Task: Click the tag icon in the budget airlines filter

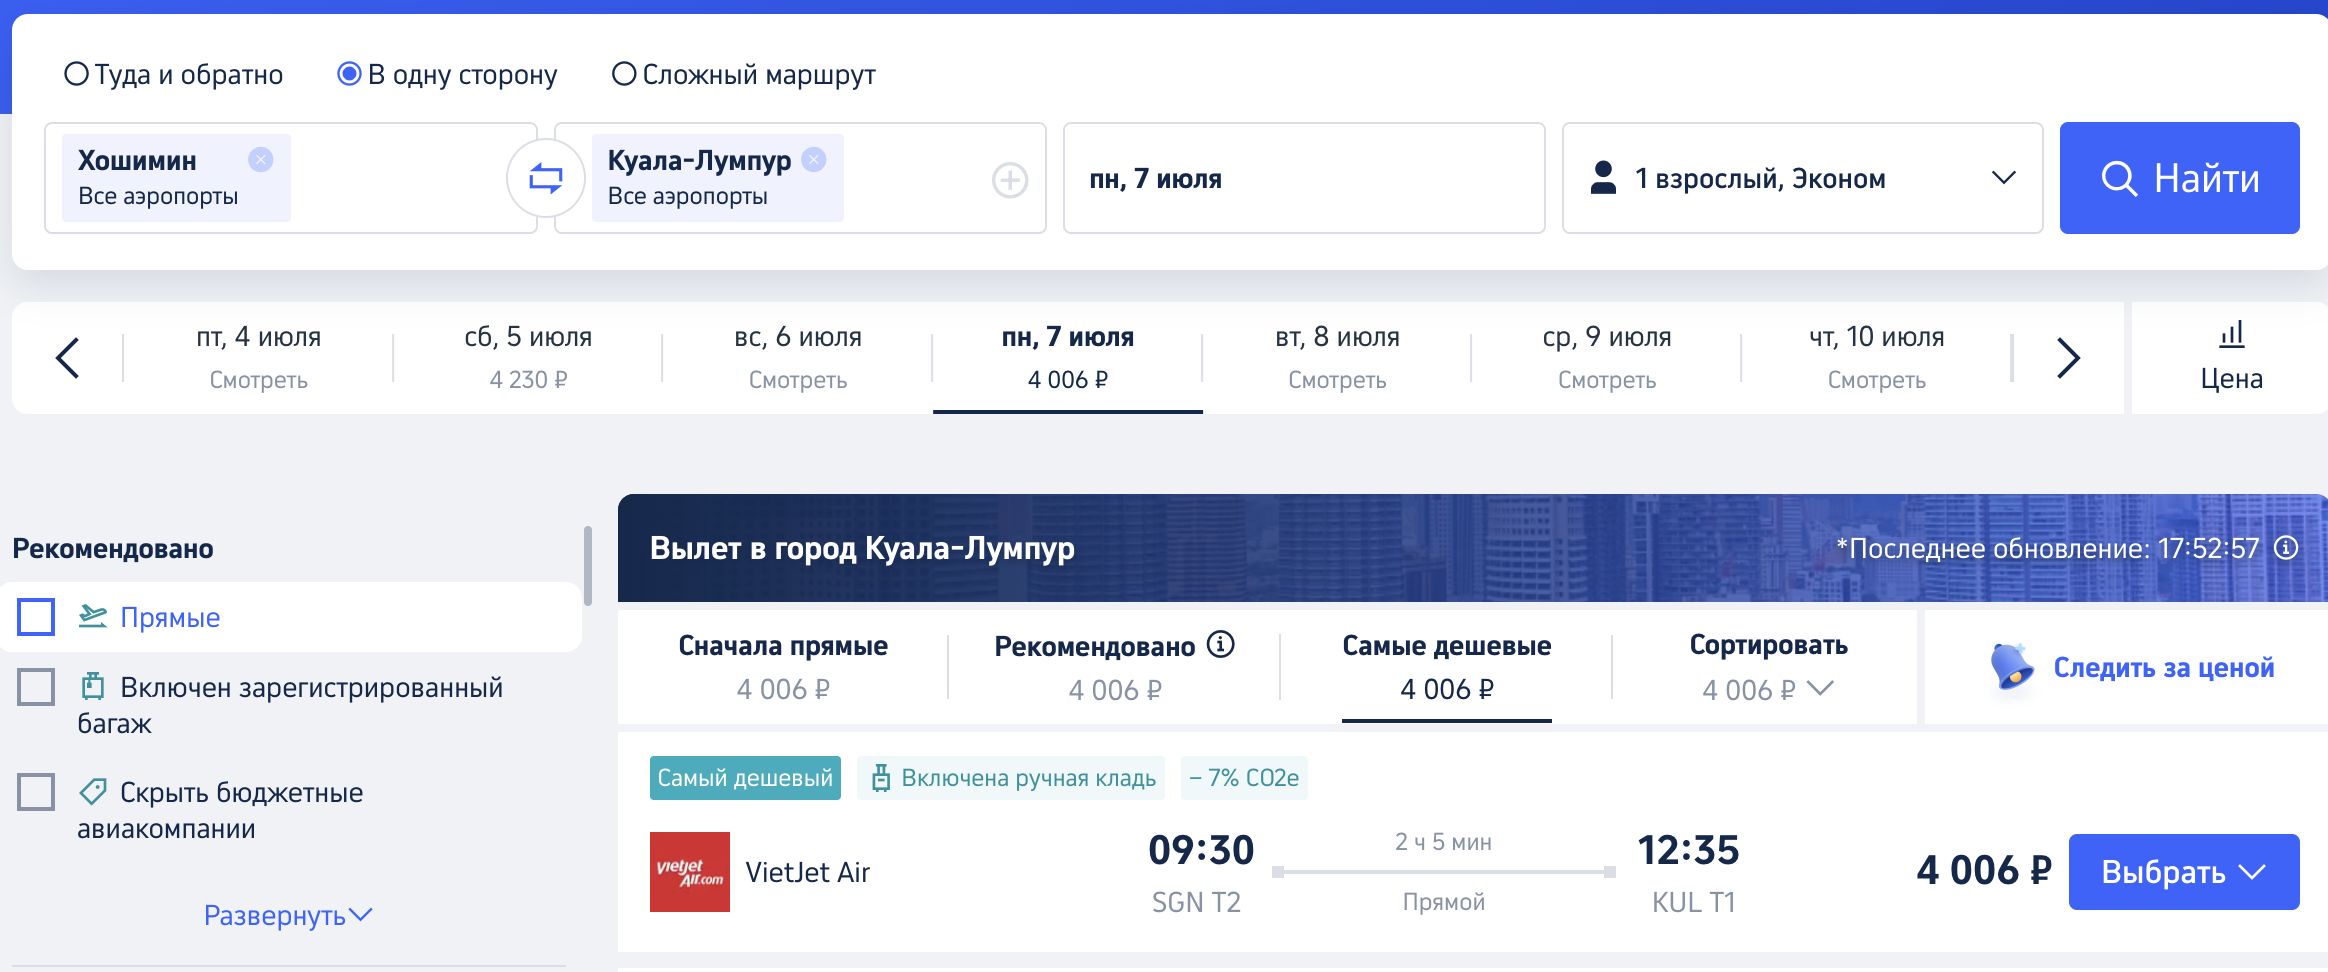Action: point(93,792)
